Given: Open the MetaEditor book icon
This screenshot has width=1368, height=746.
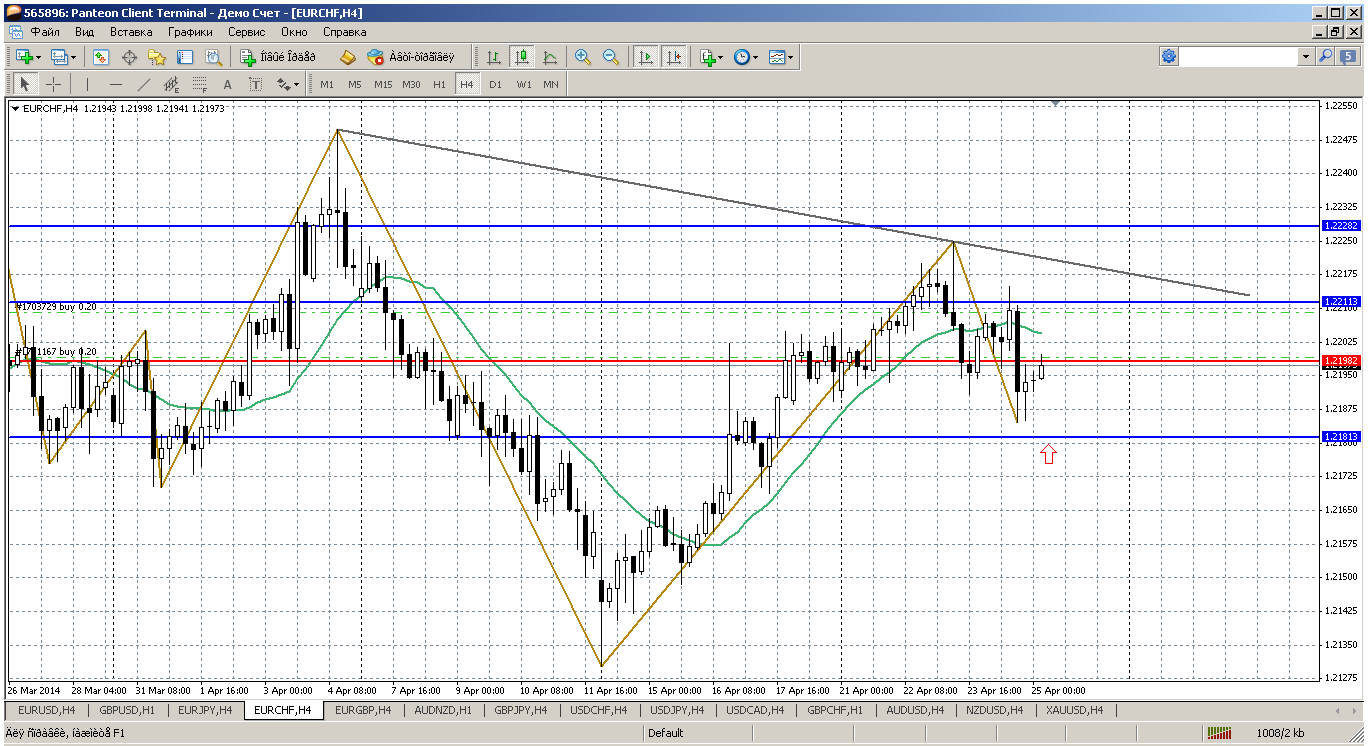Looking at the screenshot, I should pyautogui.click(x=348, y=57).
